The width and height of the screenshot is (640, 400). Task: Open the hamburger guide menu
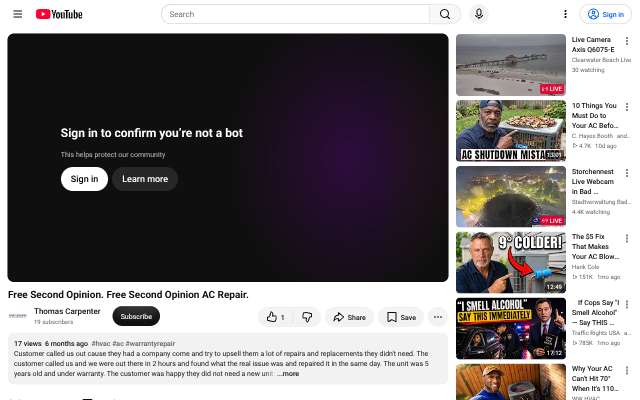[x=18, y=14]
